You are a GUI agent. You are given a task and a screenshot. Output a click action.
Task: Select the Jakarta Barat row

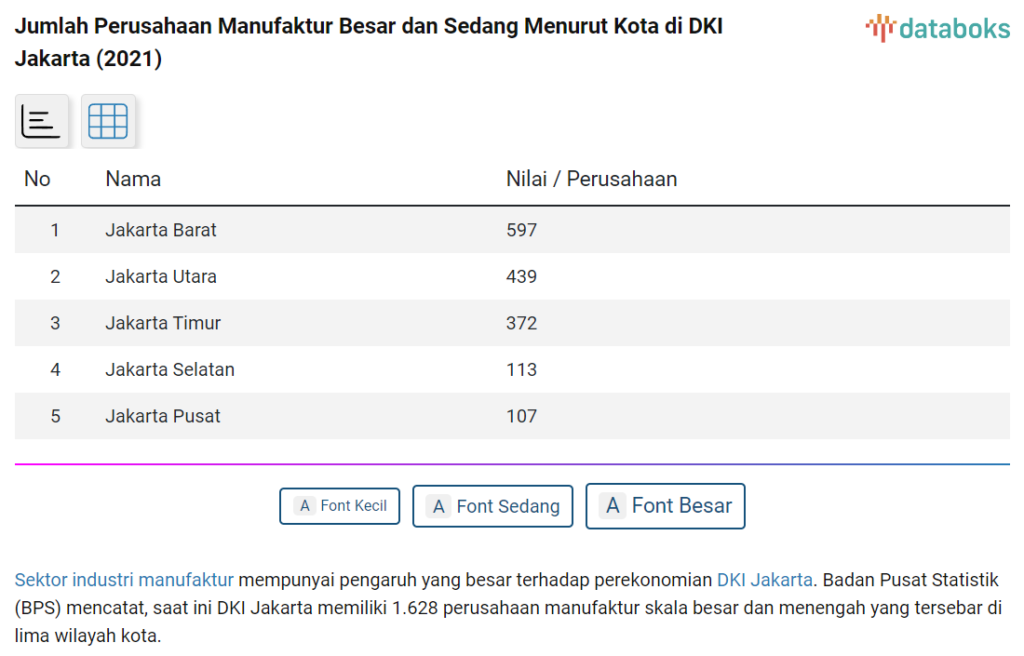pos(512,230)
